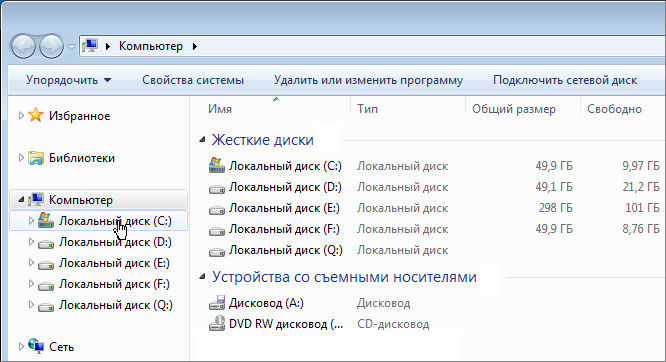The image size is (666, 362).
Task: Click the computer icon in address bar
Action: coord(90,45)
